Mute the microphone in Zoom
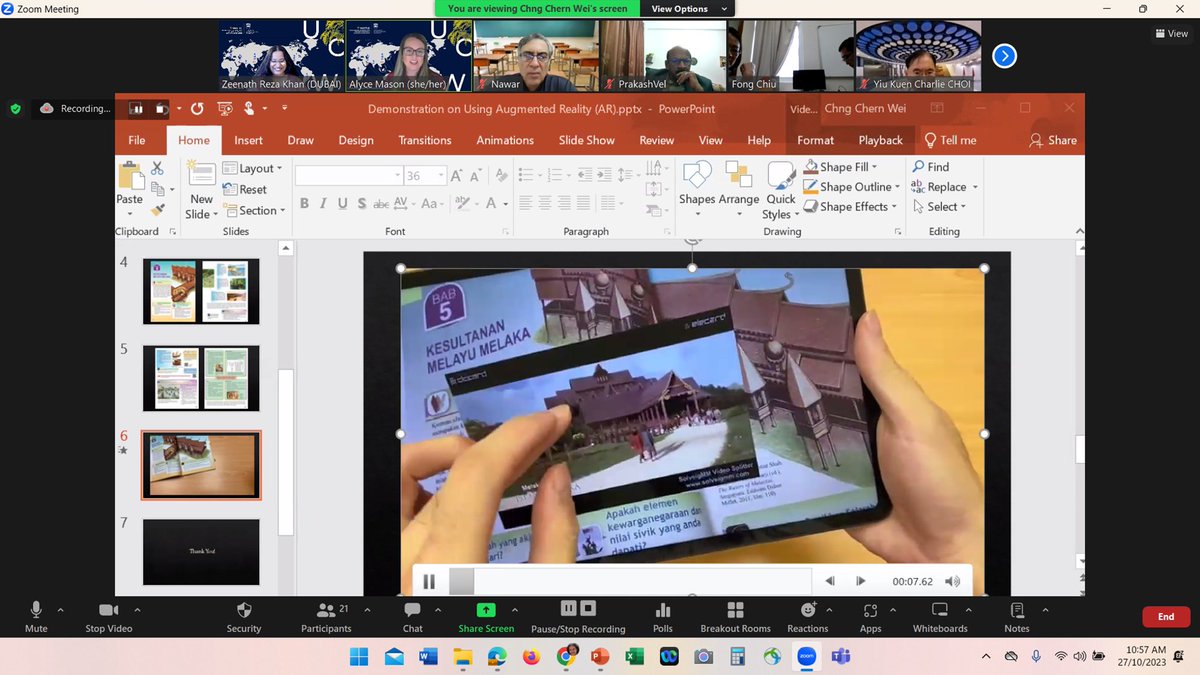Screen dimensions: 1200x675 tap(35, 610)
